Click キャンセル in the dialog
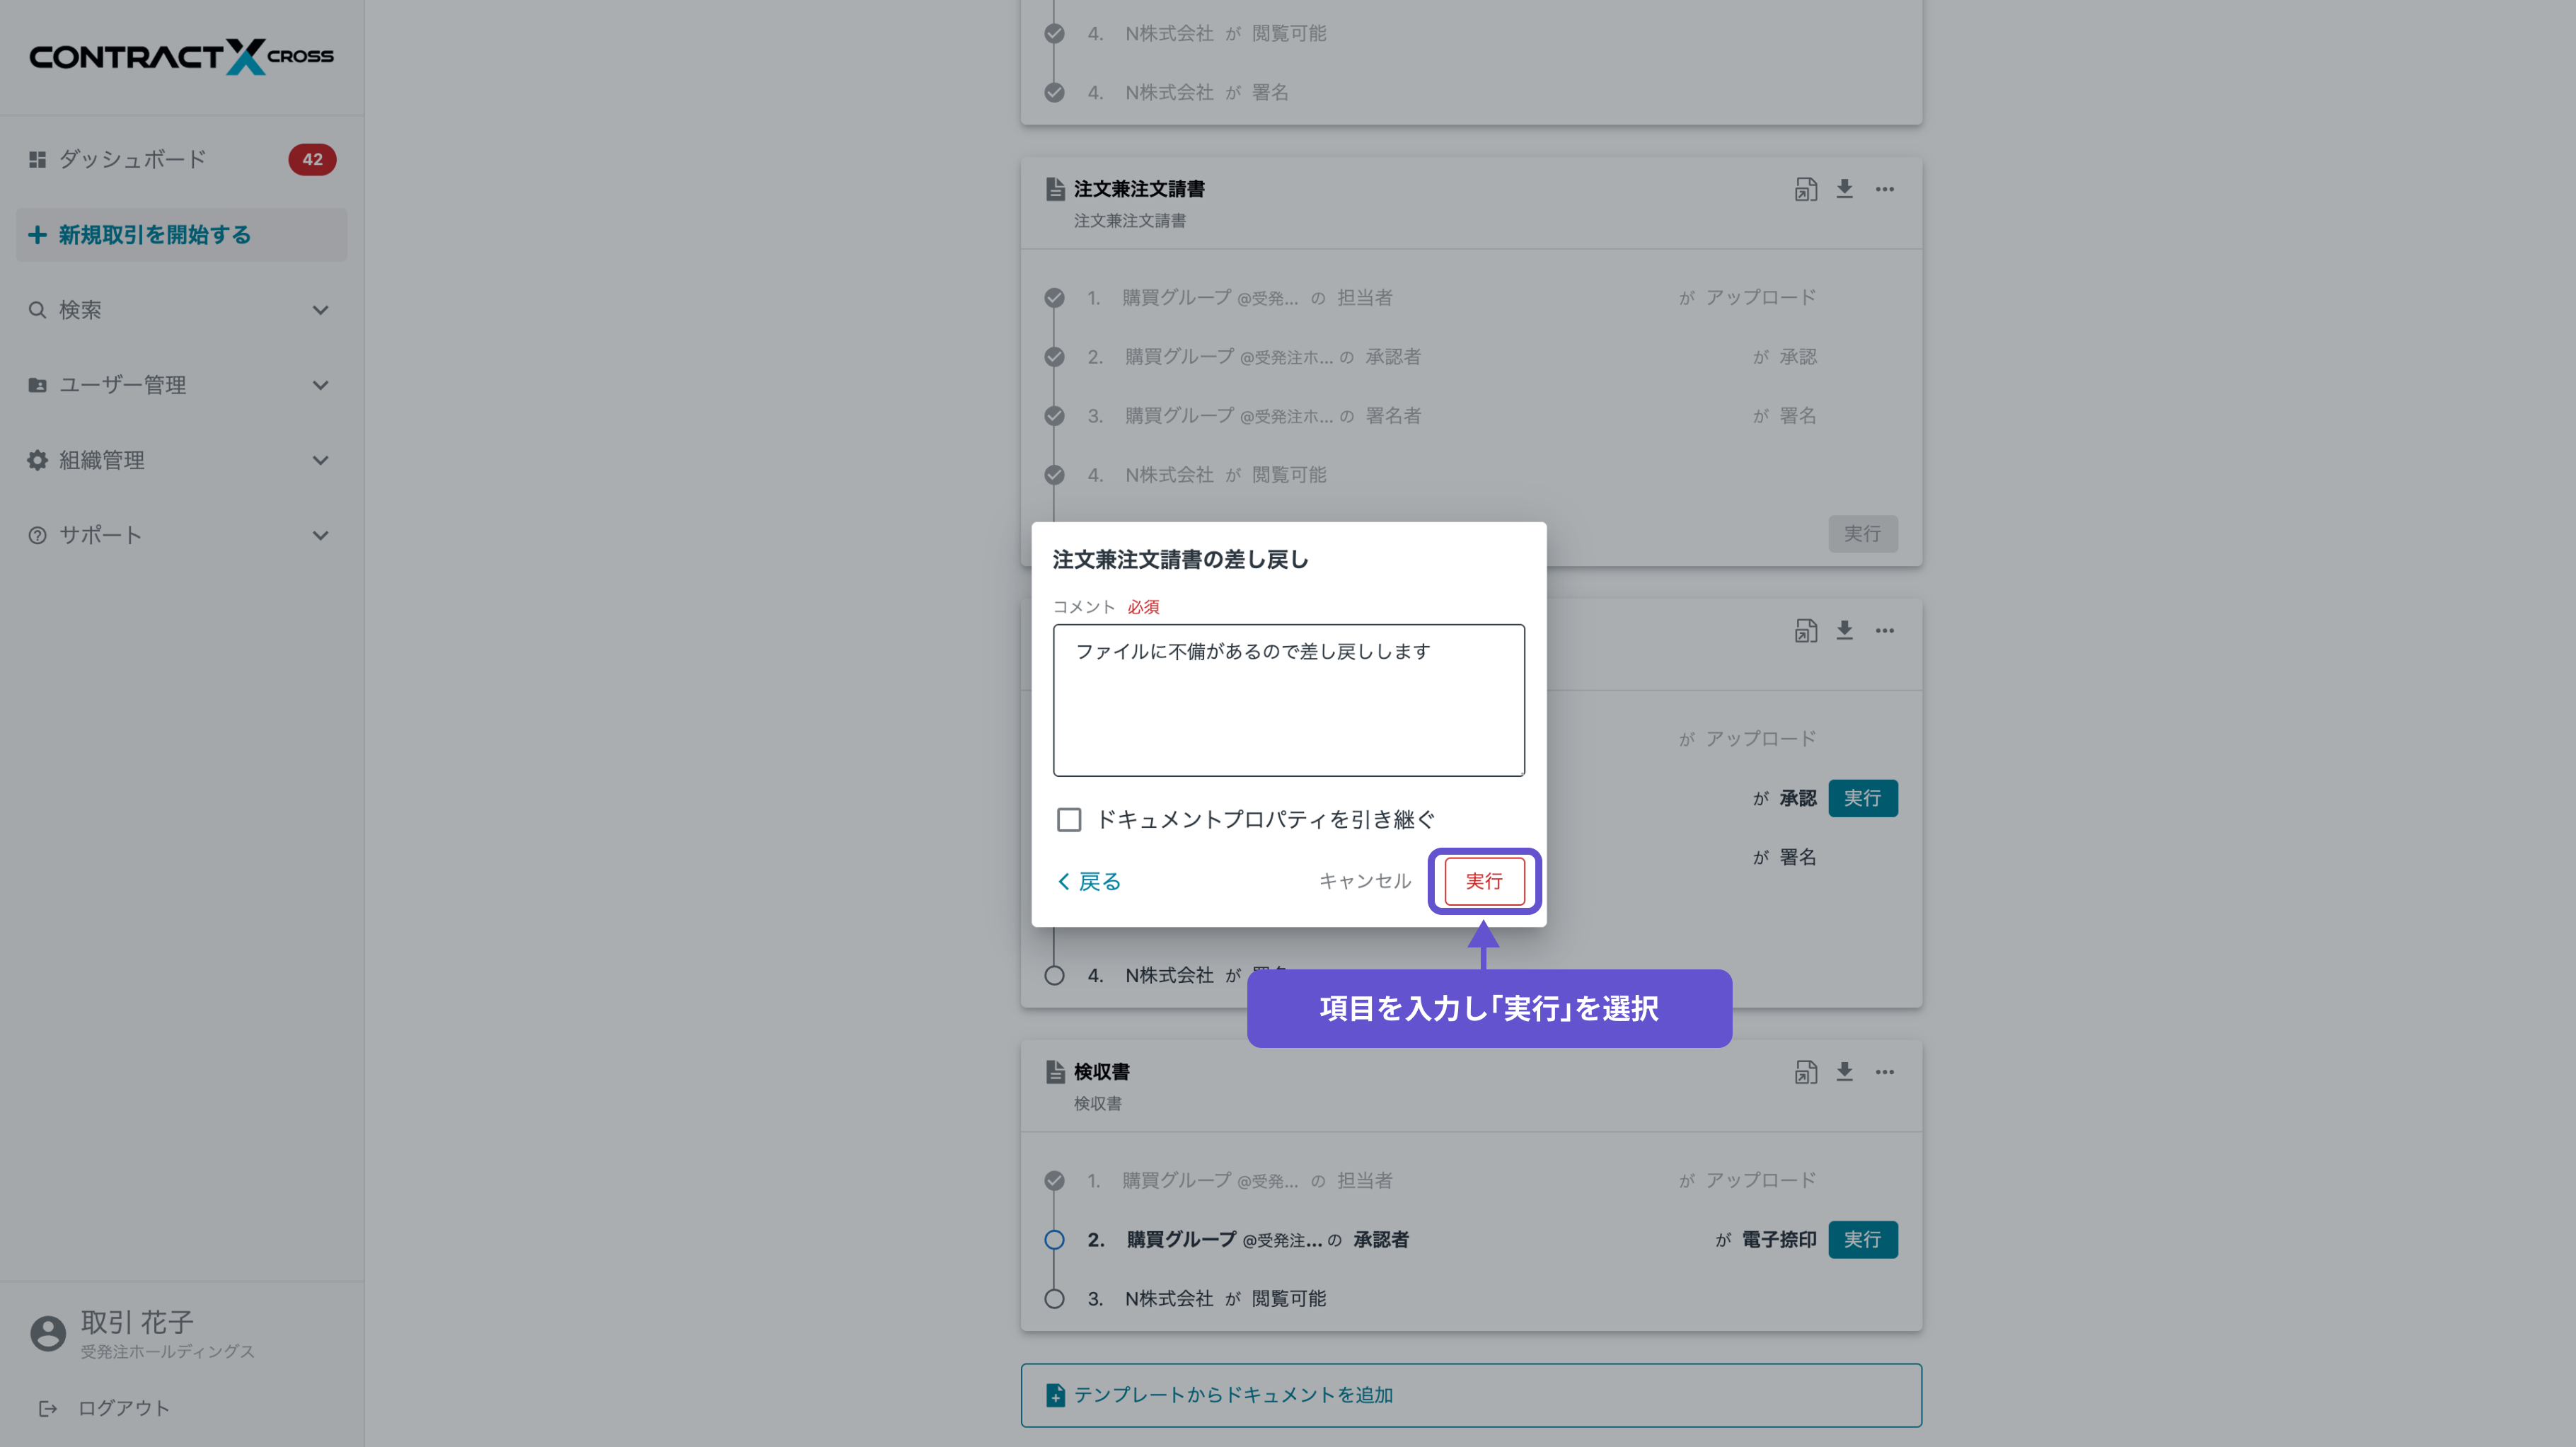2576x1447 pixels. (1364, 881)
